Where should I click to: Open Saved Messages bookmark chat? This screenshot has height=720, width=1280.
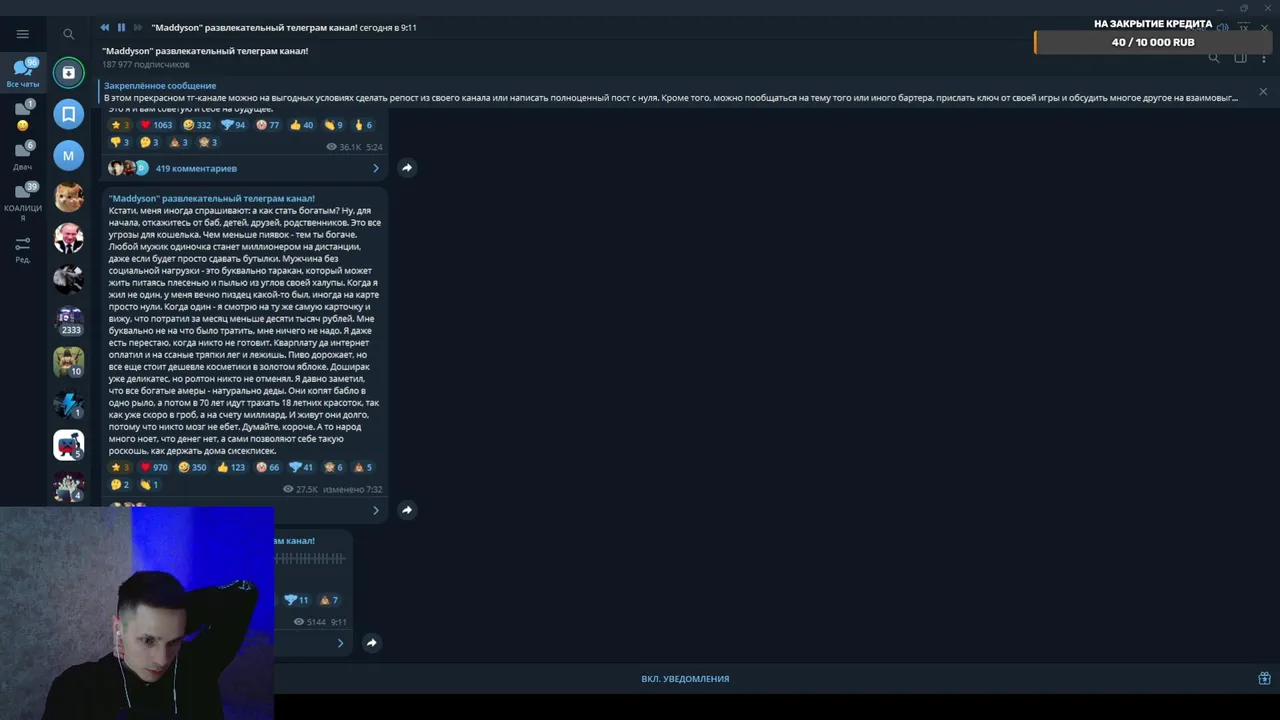coord(69,114)
